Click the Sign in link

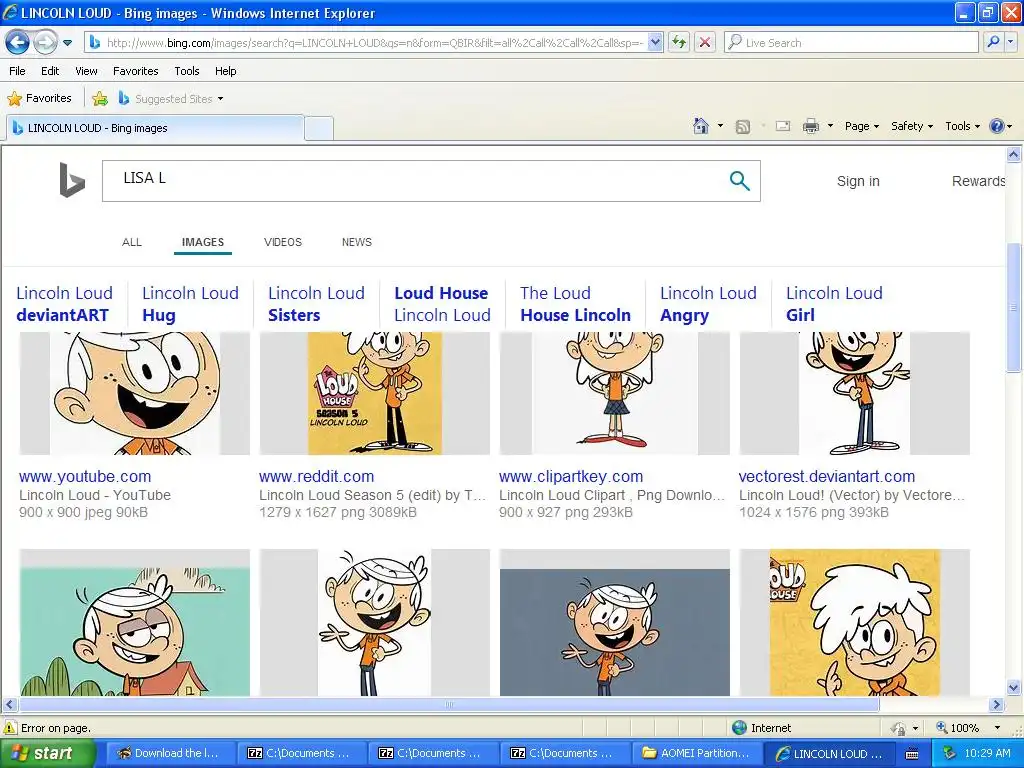[858, 181]
